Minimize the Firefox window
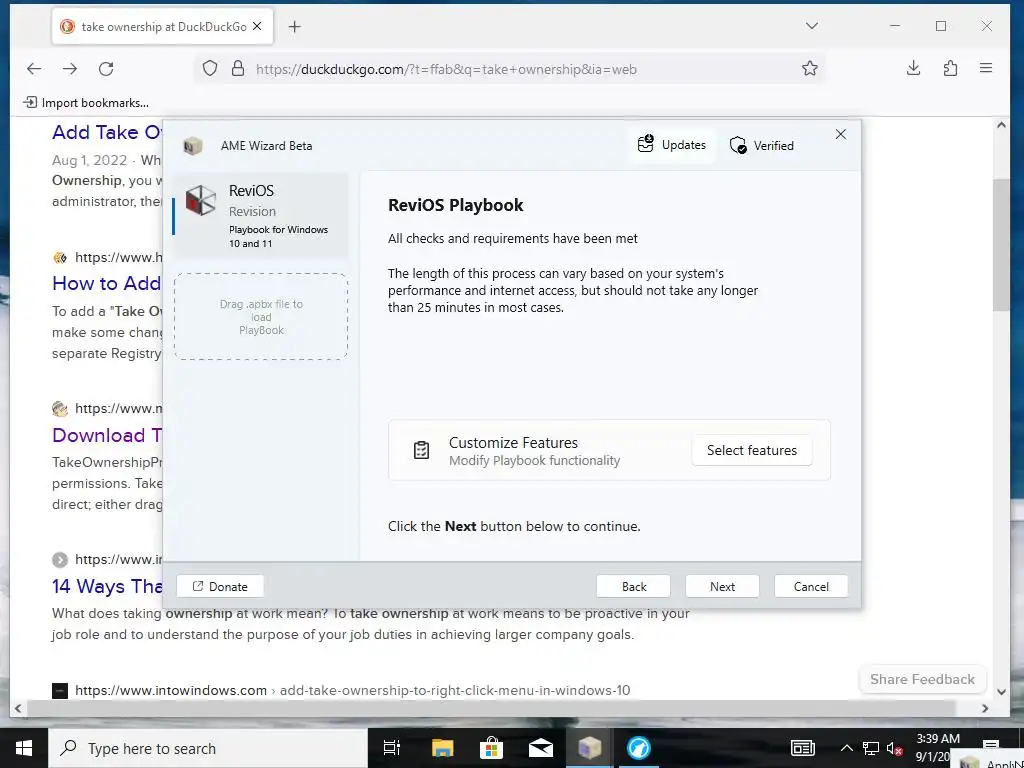Image resolution: width=1024 pixels, height=768 pixels. point(895,26)
